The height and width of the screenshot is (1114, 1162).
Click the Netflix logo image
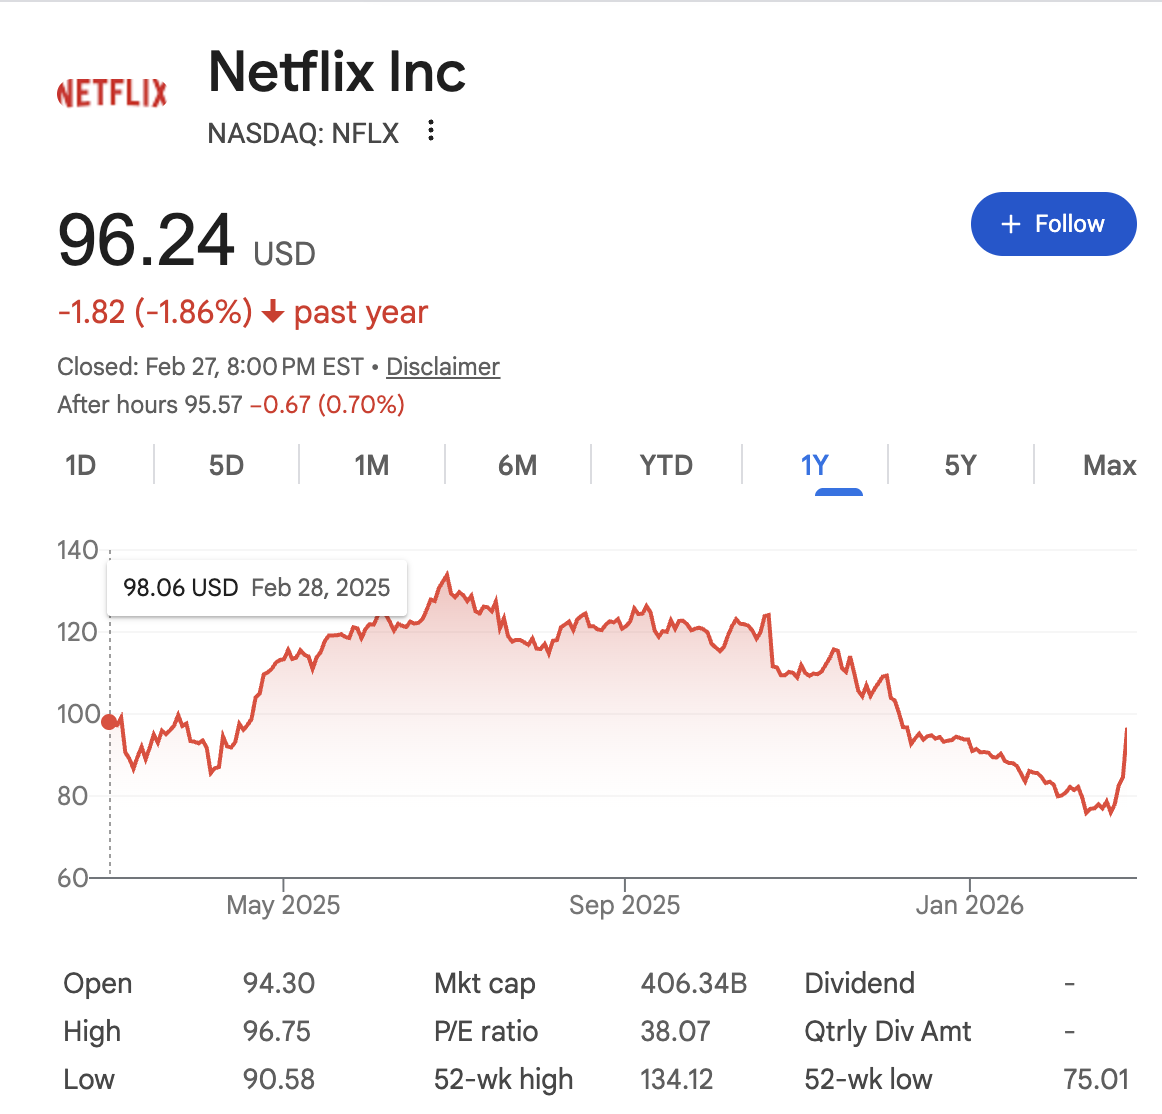click(x=112, y=93)
